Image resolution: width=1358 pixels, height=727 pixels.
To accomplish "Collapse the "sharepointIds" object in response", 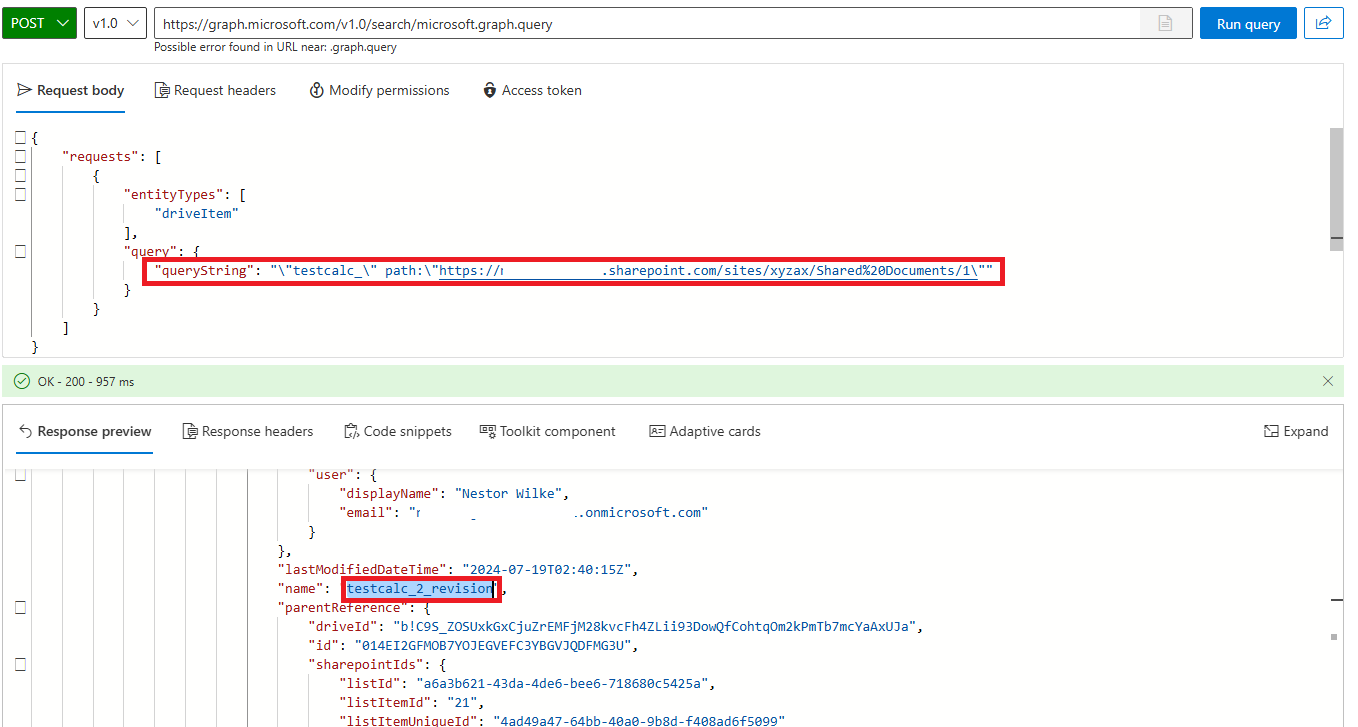I will 21,665.
